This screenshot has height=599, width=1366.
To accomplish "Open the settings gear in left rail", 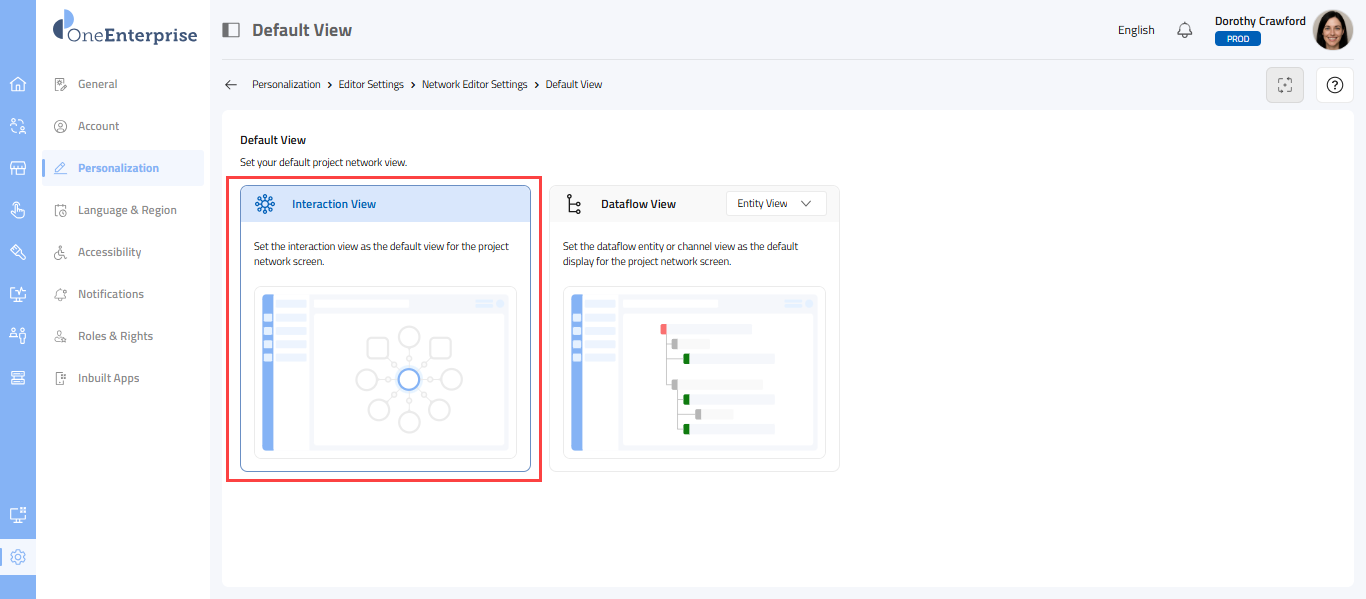I will [x=17, y=557].
